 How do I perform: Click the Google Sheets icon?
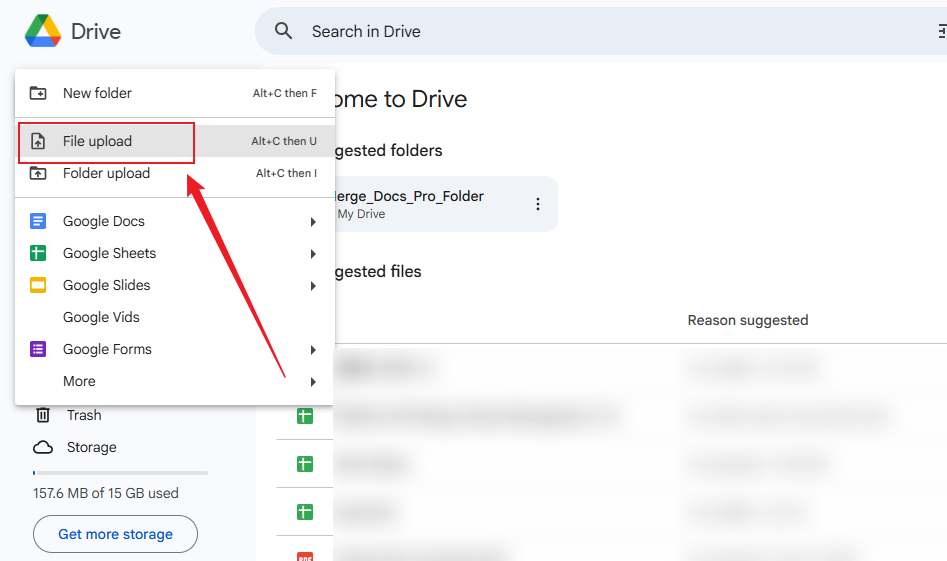(38, 253)
